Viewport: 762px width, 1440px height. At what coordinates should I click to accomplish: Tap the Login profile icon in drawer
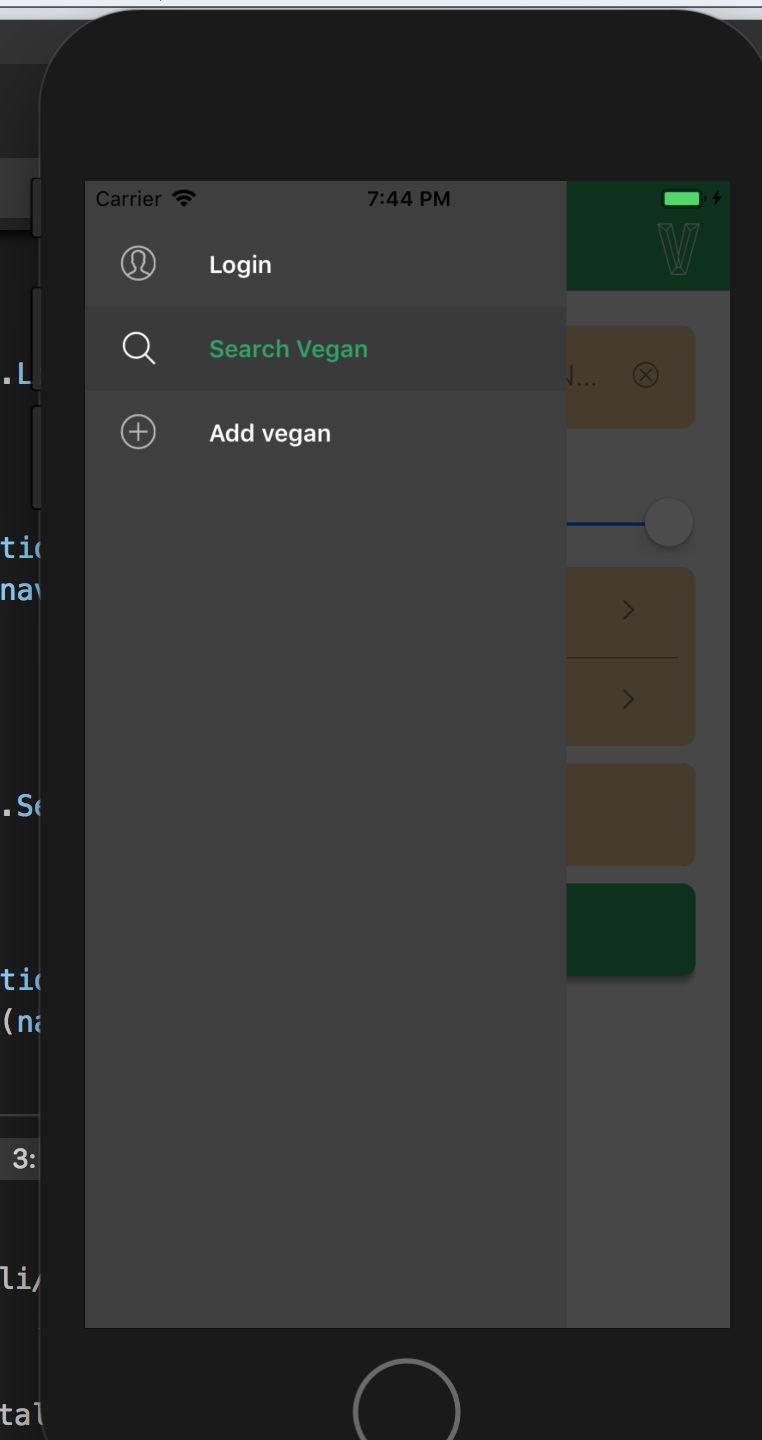tap(138, 263)
